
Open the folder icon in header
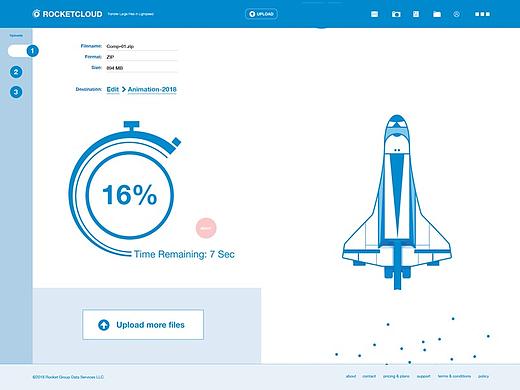pos(437,14)
